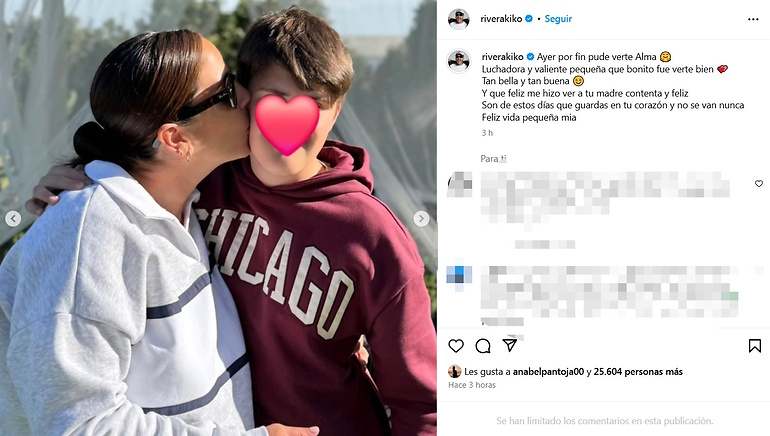View 25.604 personas más likes list
770x436 pixels.
coord(638,372)
